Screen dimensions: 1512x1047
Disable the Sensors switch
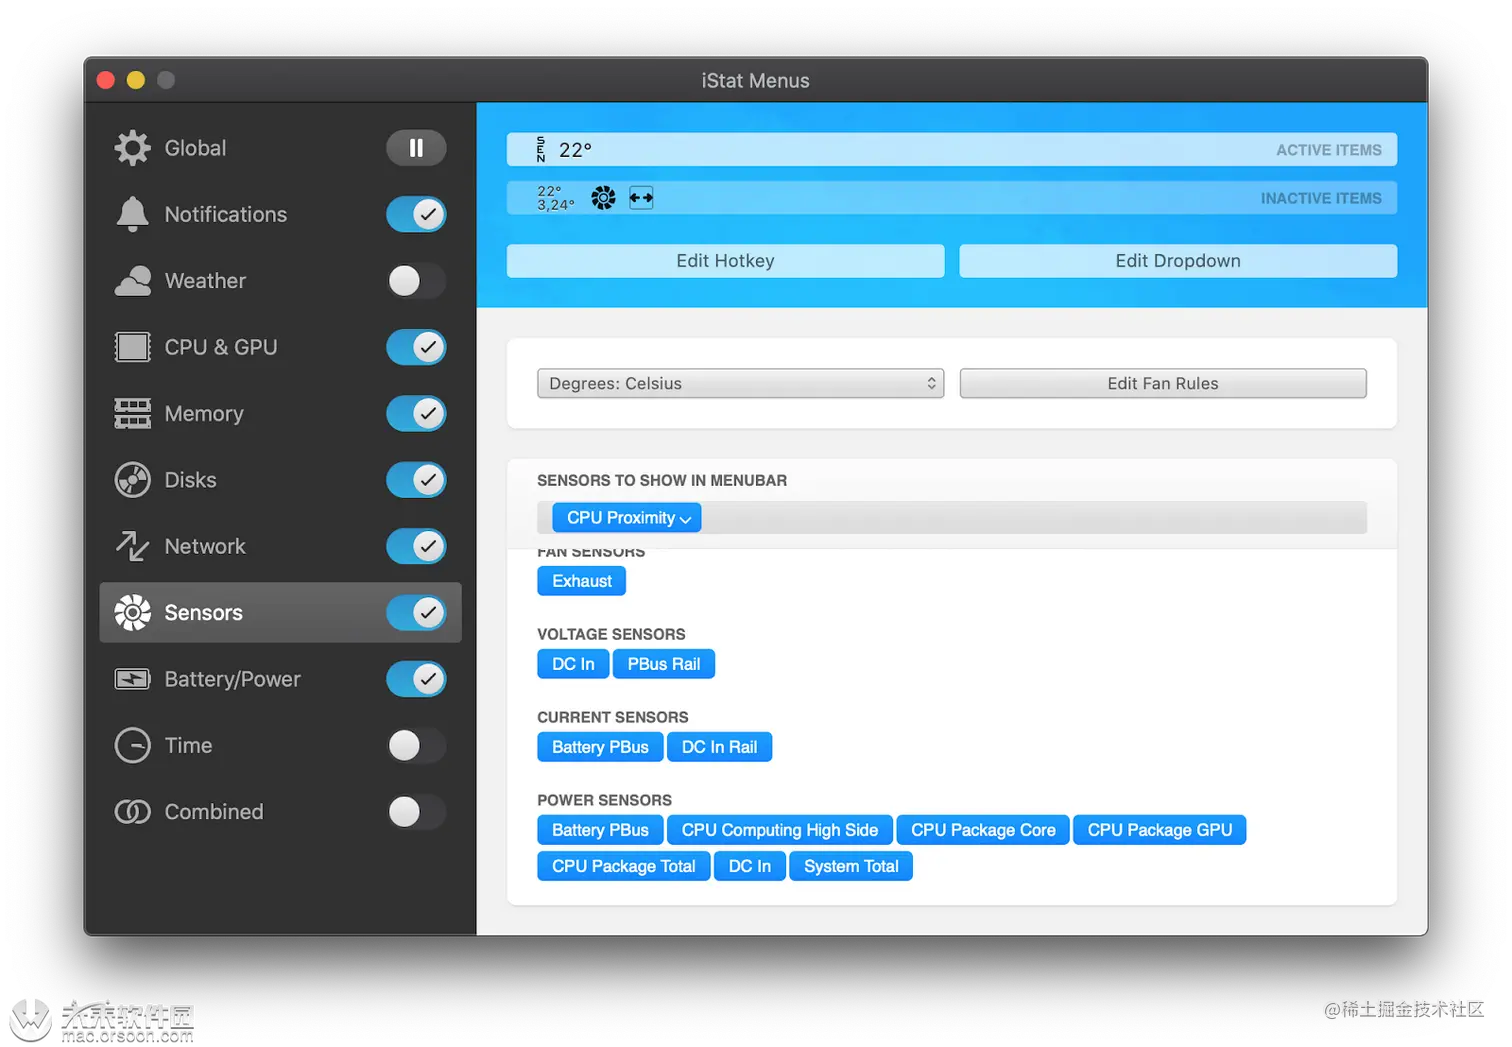pyautogui.click(x=416, y=612)
